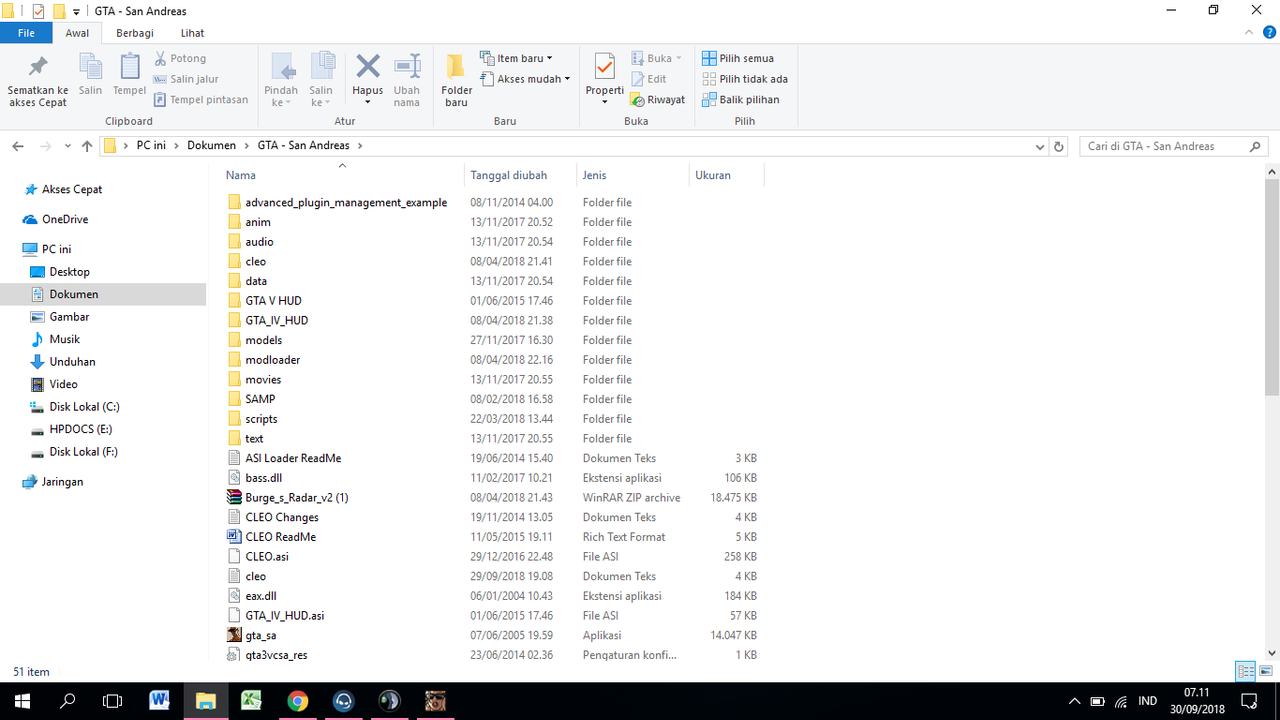Switch to the Lihat ribbon tab
Viewport: 1280px width, 720px height.
coord(192,33)
